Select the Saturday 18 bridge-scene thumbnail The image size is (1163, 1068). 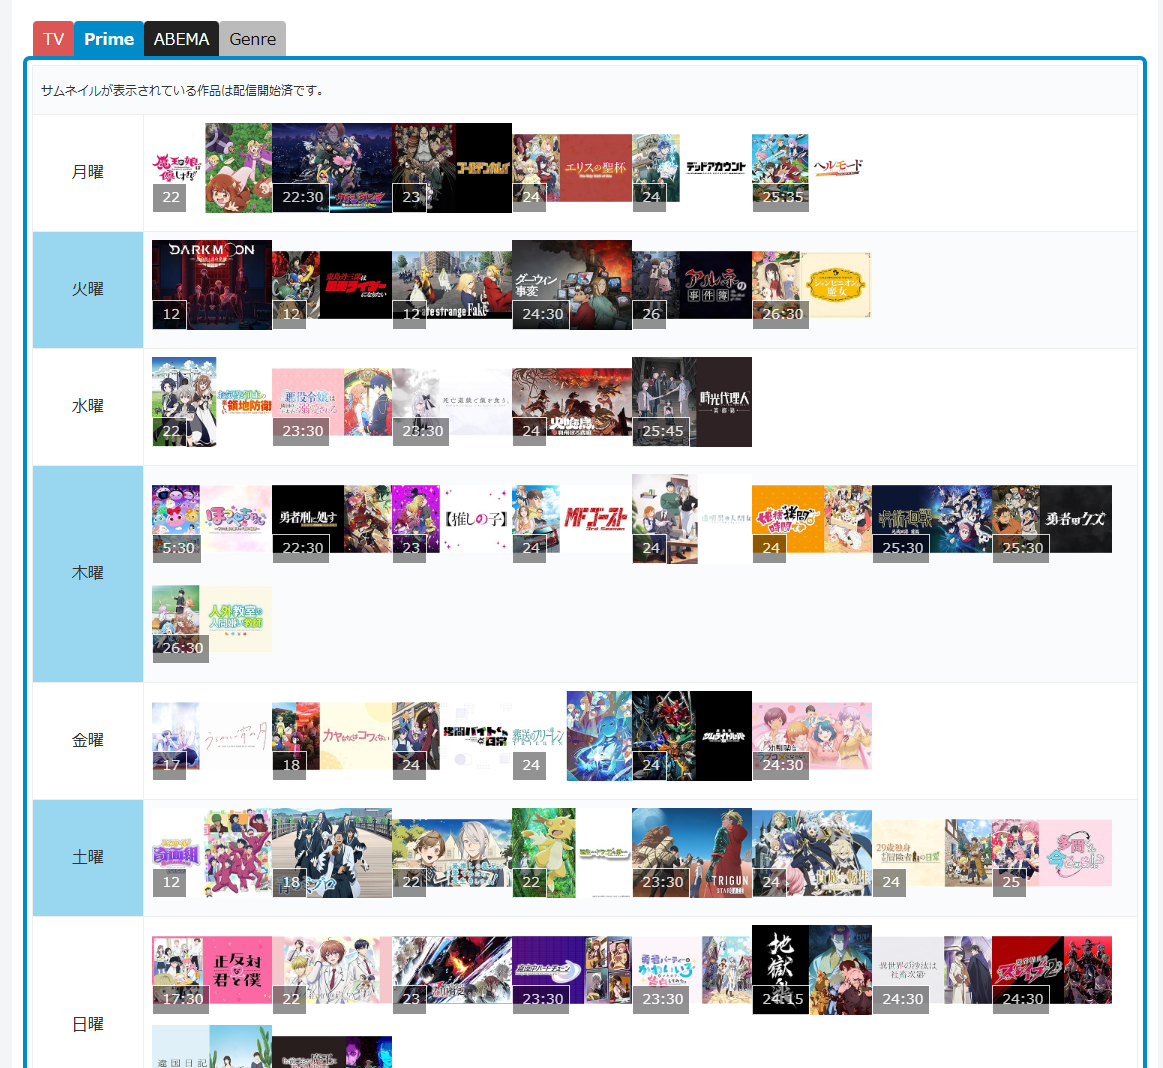tap(332, 853)
